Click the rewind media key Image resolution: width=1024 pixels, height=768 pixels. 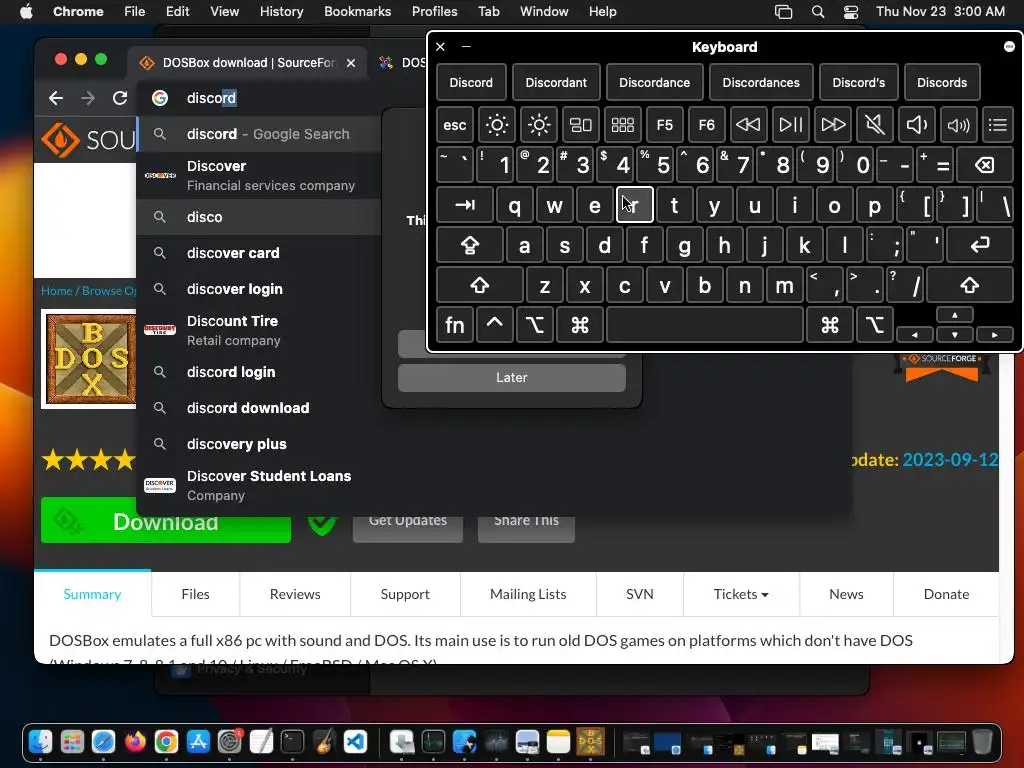(748, 125)
